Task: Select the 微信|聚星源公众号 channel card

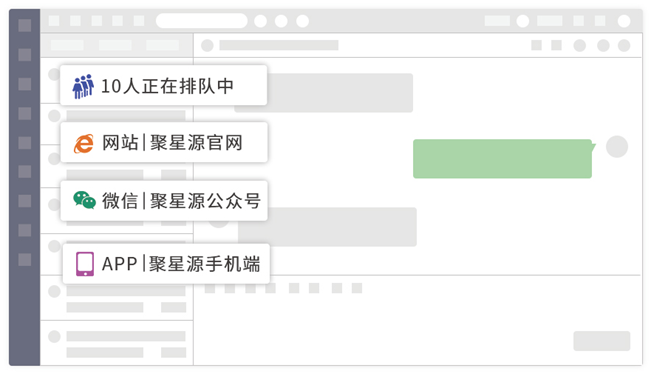Action: (164, 201)
